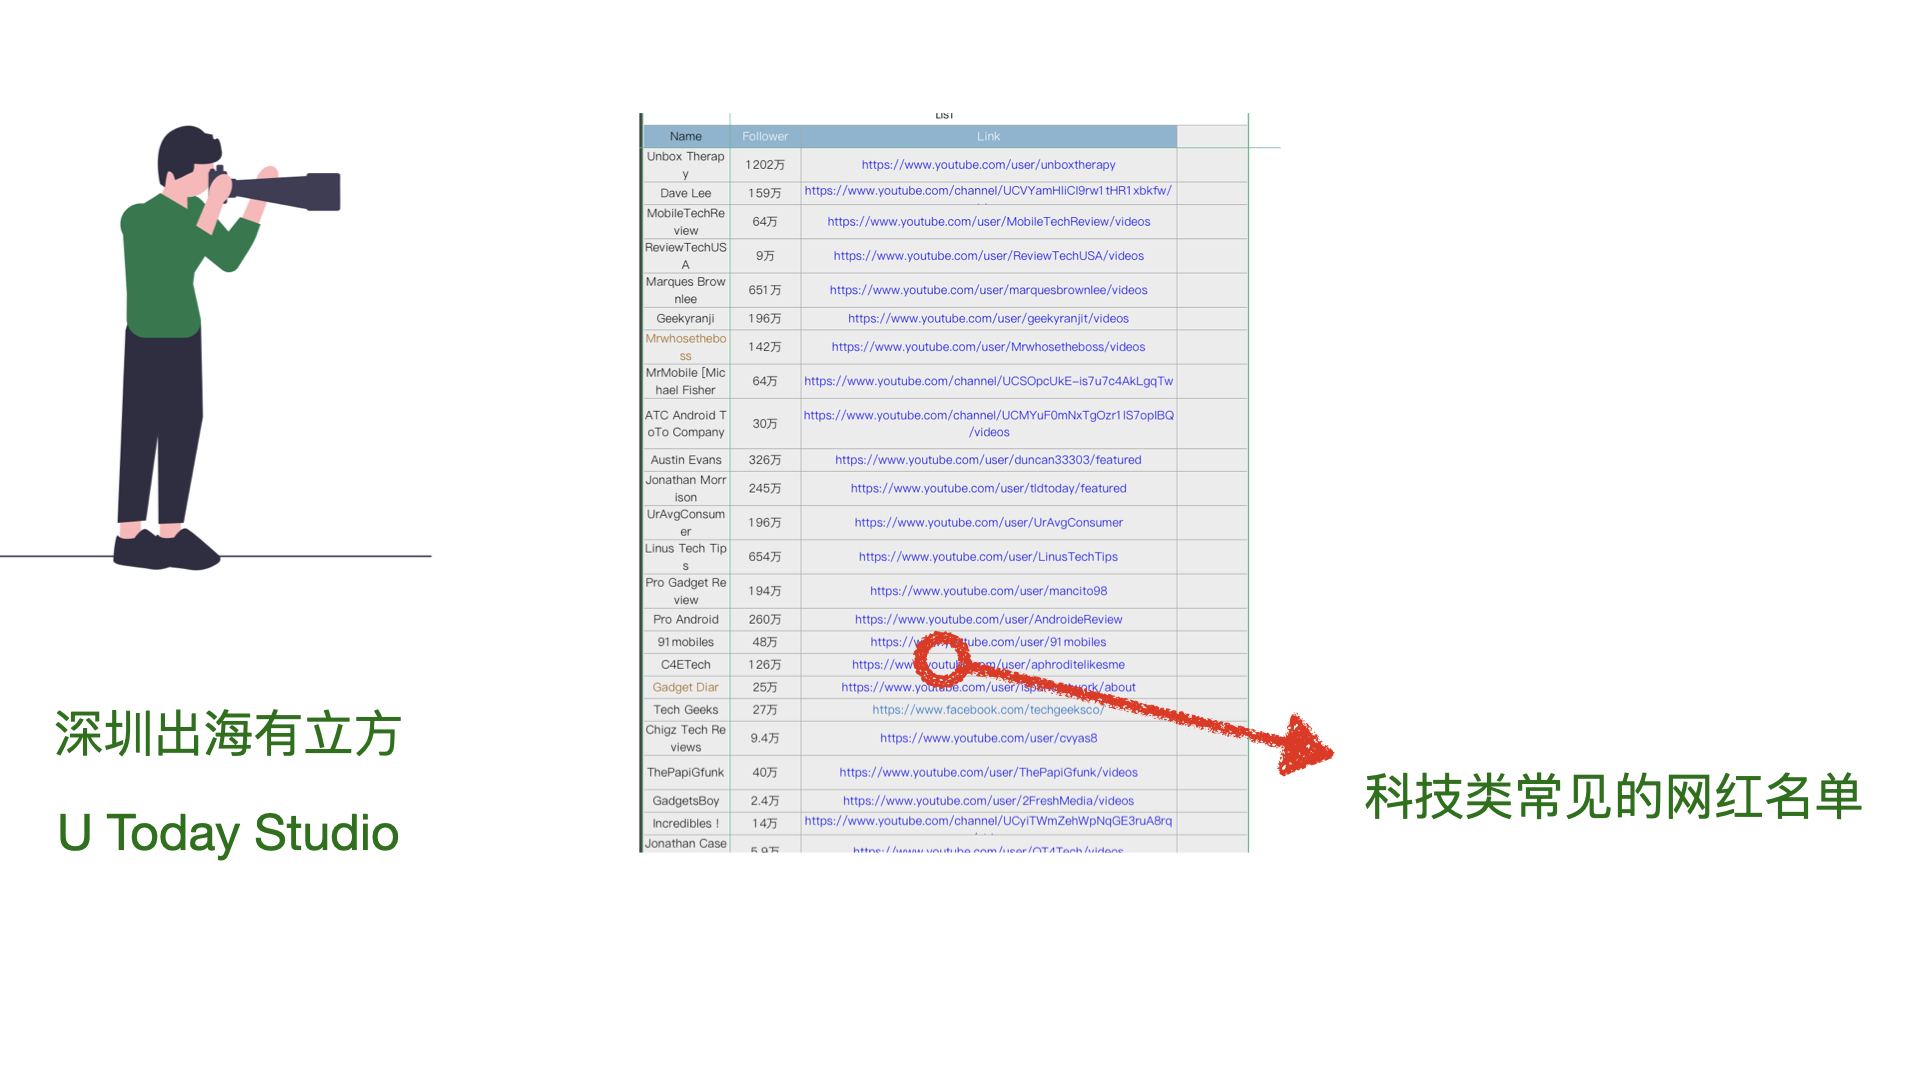Open the geekyranjit videos link
The height and width of the screenshot is (1080, 1920).
(988, 319)
